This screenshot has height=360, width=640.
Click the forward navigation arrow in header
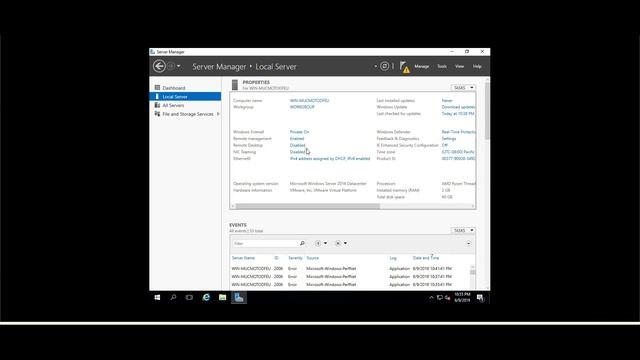(x=171, y=66)
